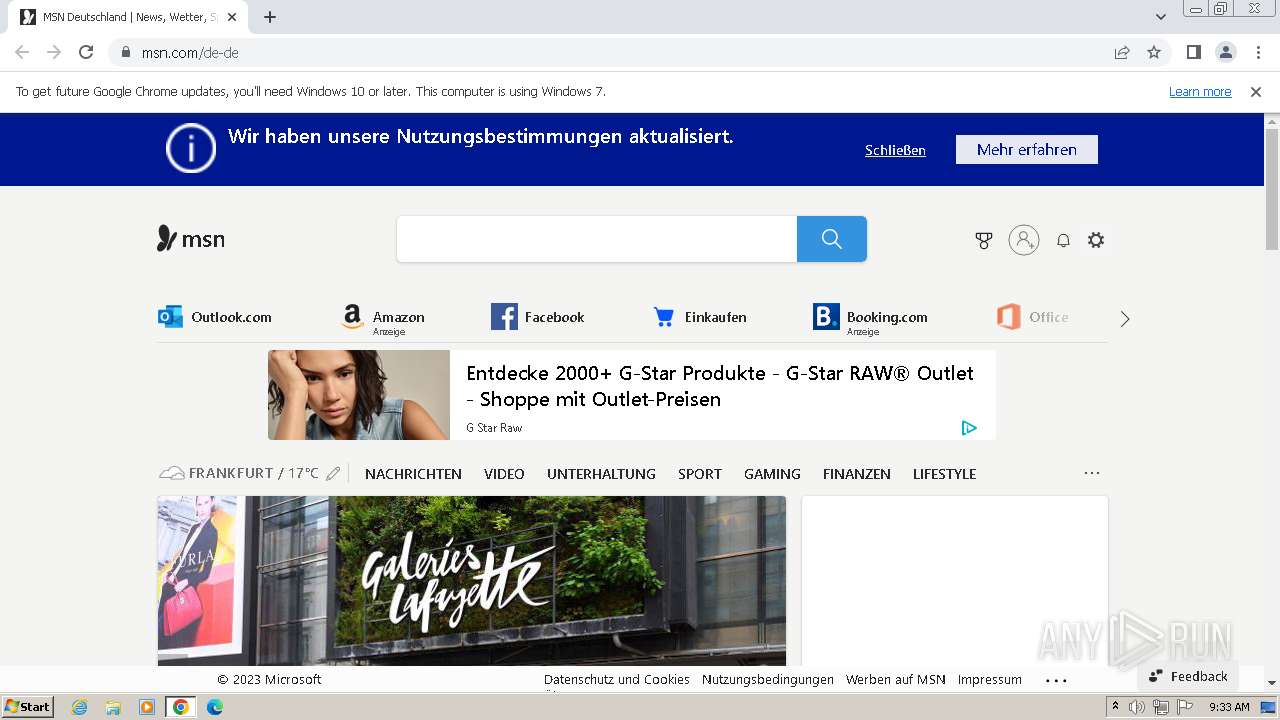Go back in Chrome

click(x=22, y=52)
